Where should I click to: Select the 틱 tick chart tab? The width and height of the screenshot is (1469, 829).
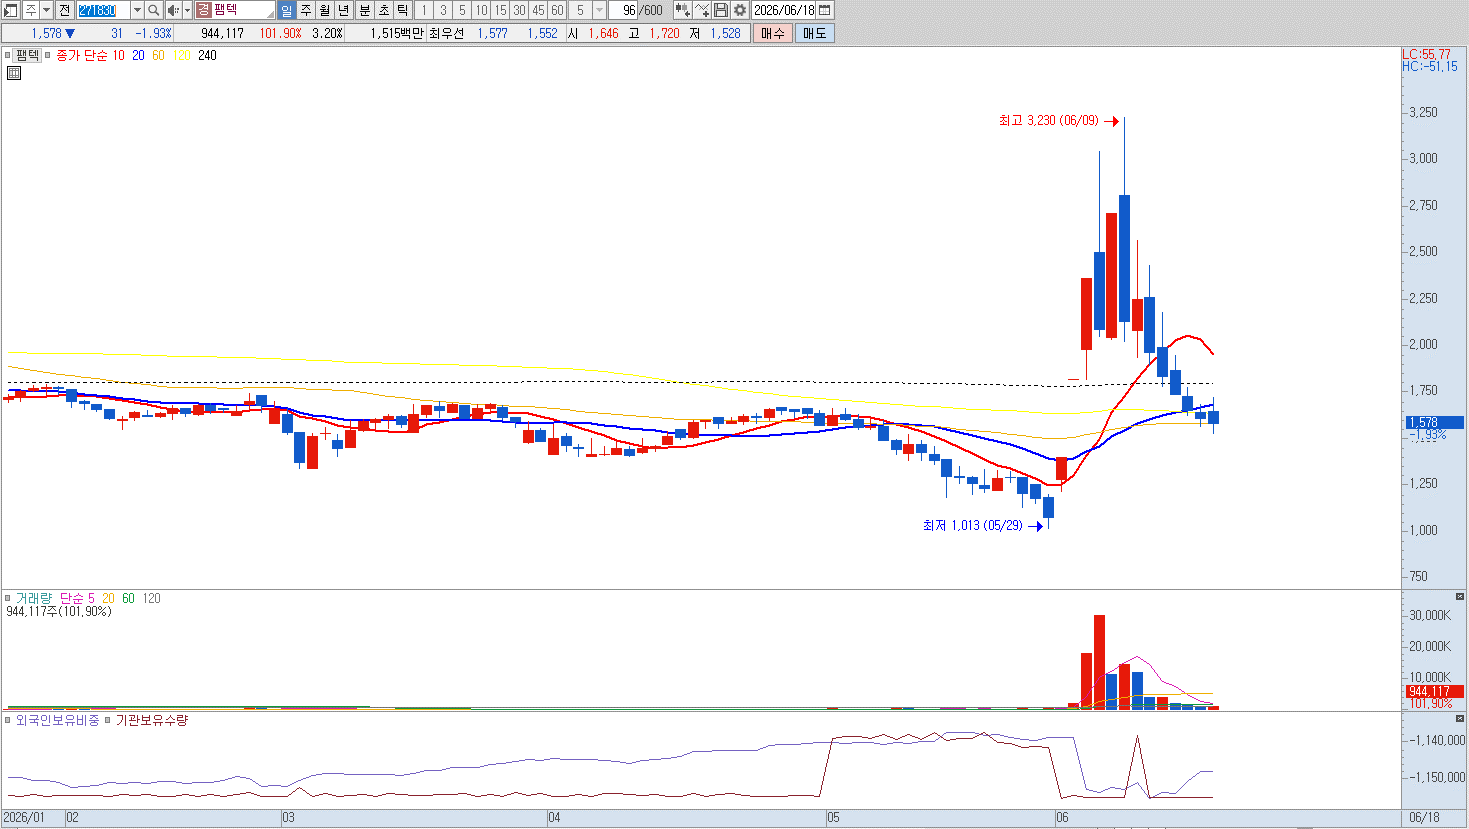pyautogui.click(x=402, y=10)
